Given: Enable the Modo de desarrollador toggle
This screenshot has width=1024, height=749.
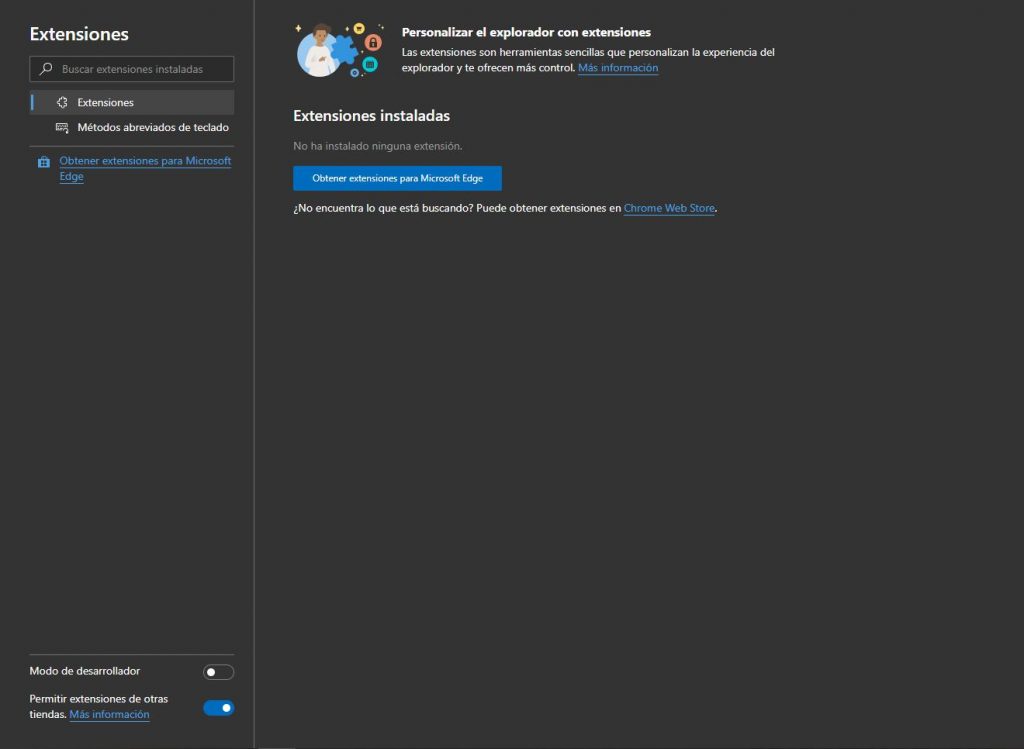Looking at the screenshot, I should click(x=218, y=672).
